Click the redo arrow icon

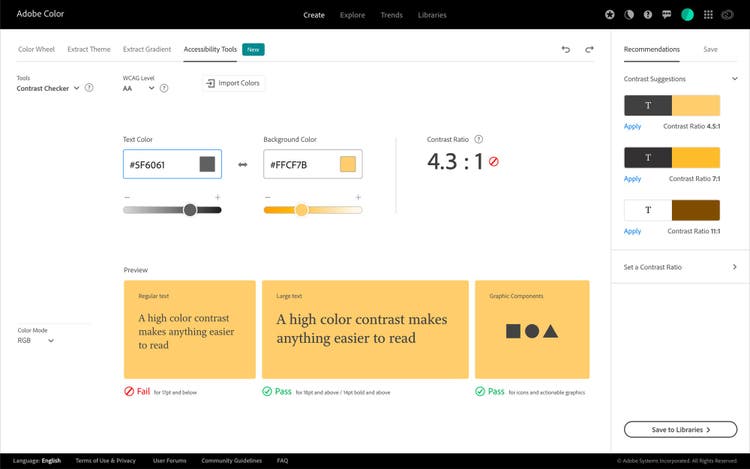tap(589, 49)
